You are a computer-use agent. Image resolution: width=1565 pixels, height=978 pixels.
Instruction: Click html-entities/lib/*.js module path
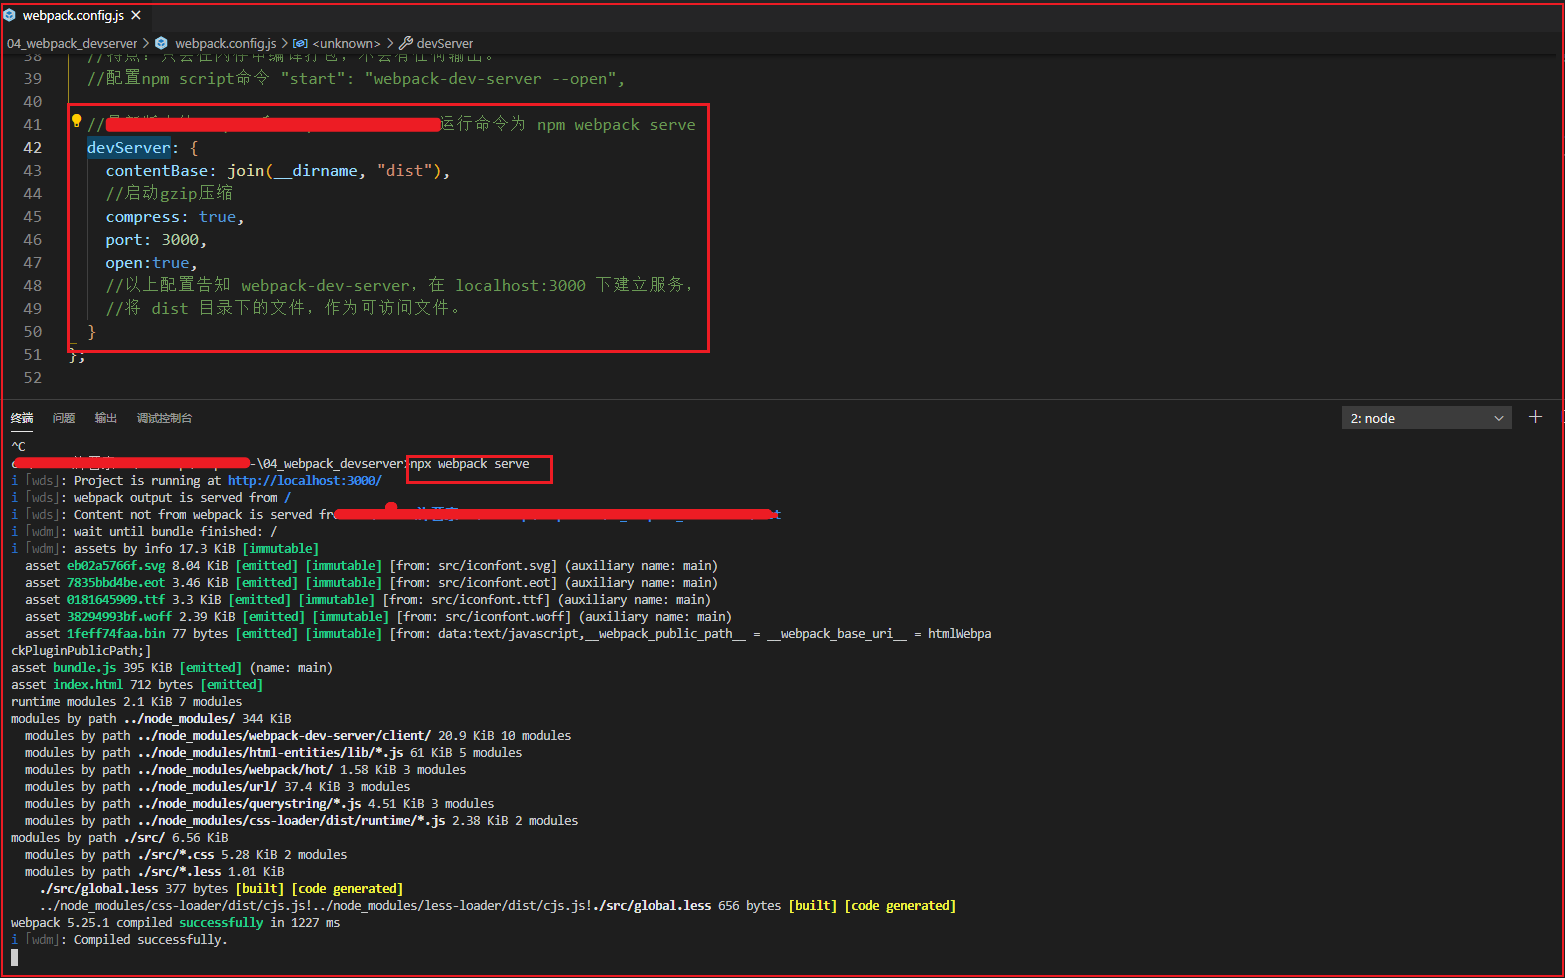[x=271, y=753]
